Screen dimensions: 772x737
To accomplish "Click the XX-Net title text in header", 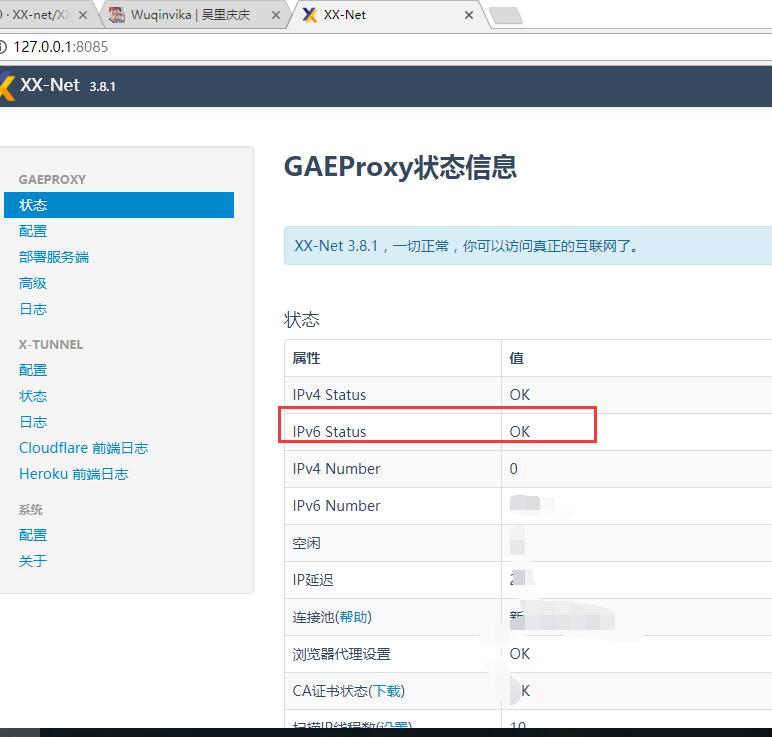I will (50, 85).
